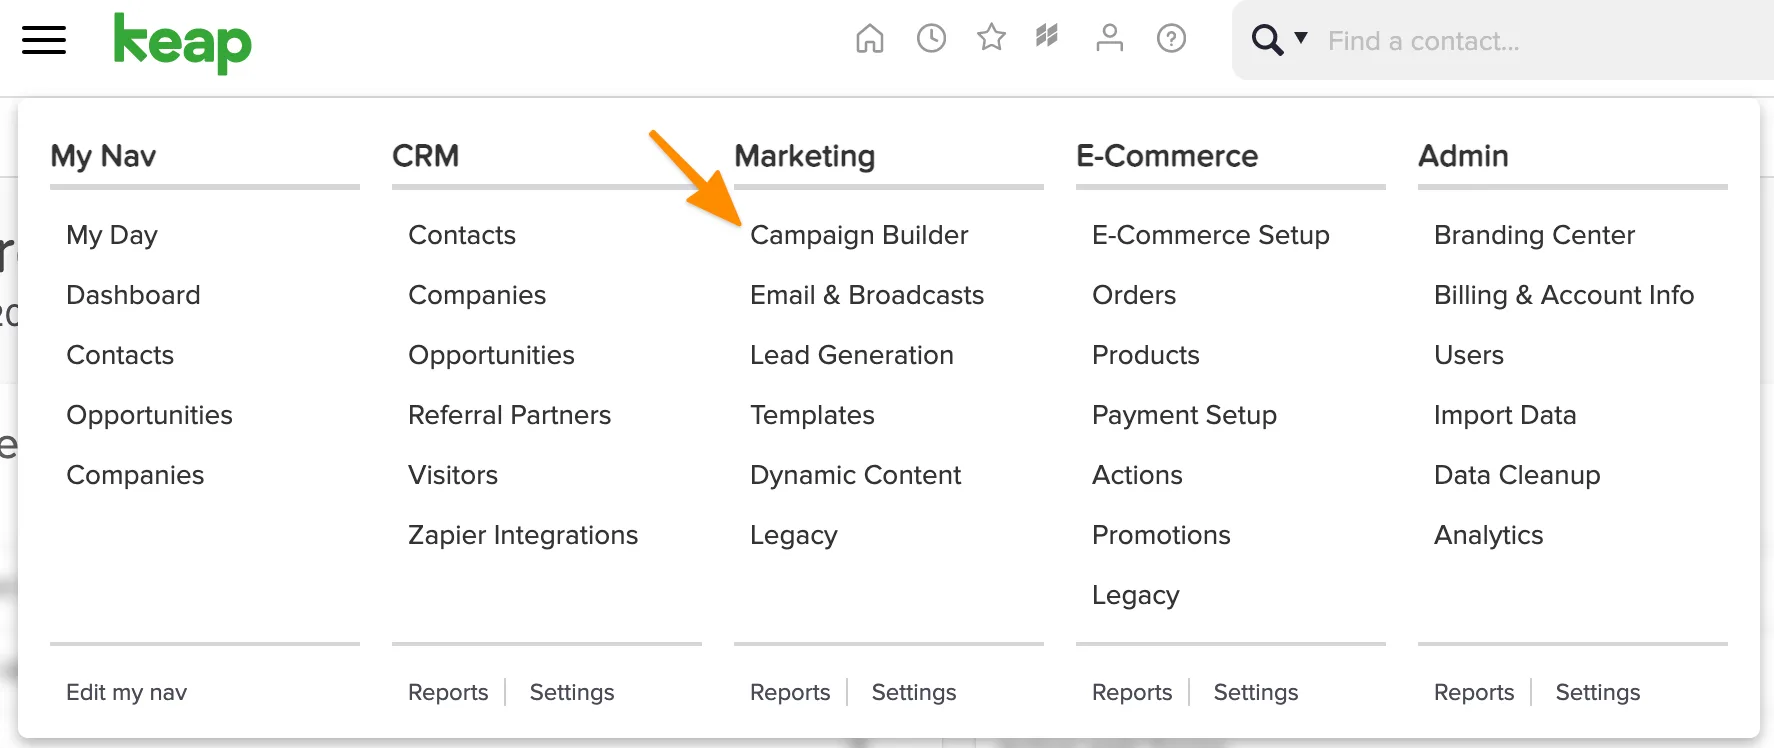Click the search magnifier icon
Image resolution: width=1774 pixels, height=748 pixels.
pyautogui.click(x=1267, y=40)
